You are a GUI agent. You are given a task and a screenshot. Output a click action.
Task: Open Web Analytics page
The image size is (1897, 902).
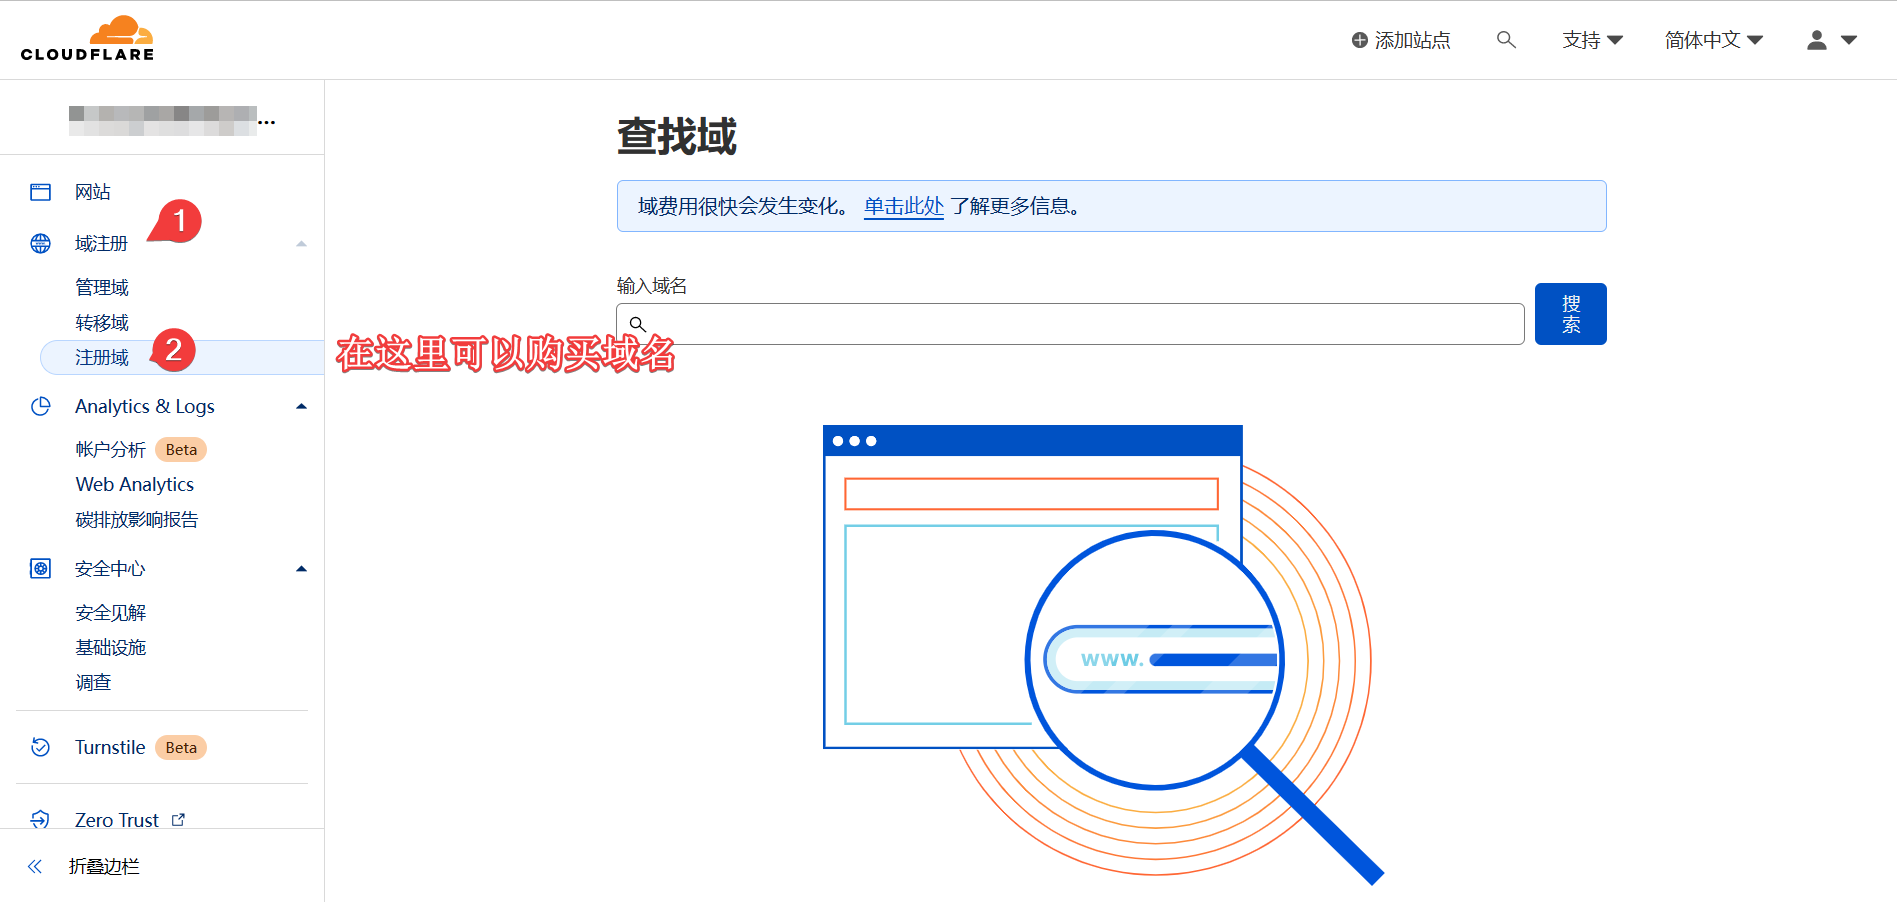pyautogui.click(x=135, y=485)
